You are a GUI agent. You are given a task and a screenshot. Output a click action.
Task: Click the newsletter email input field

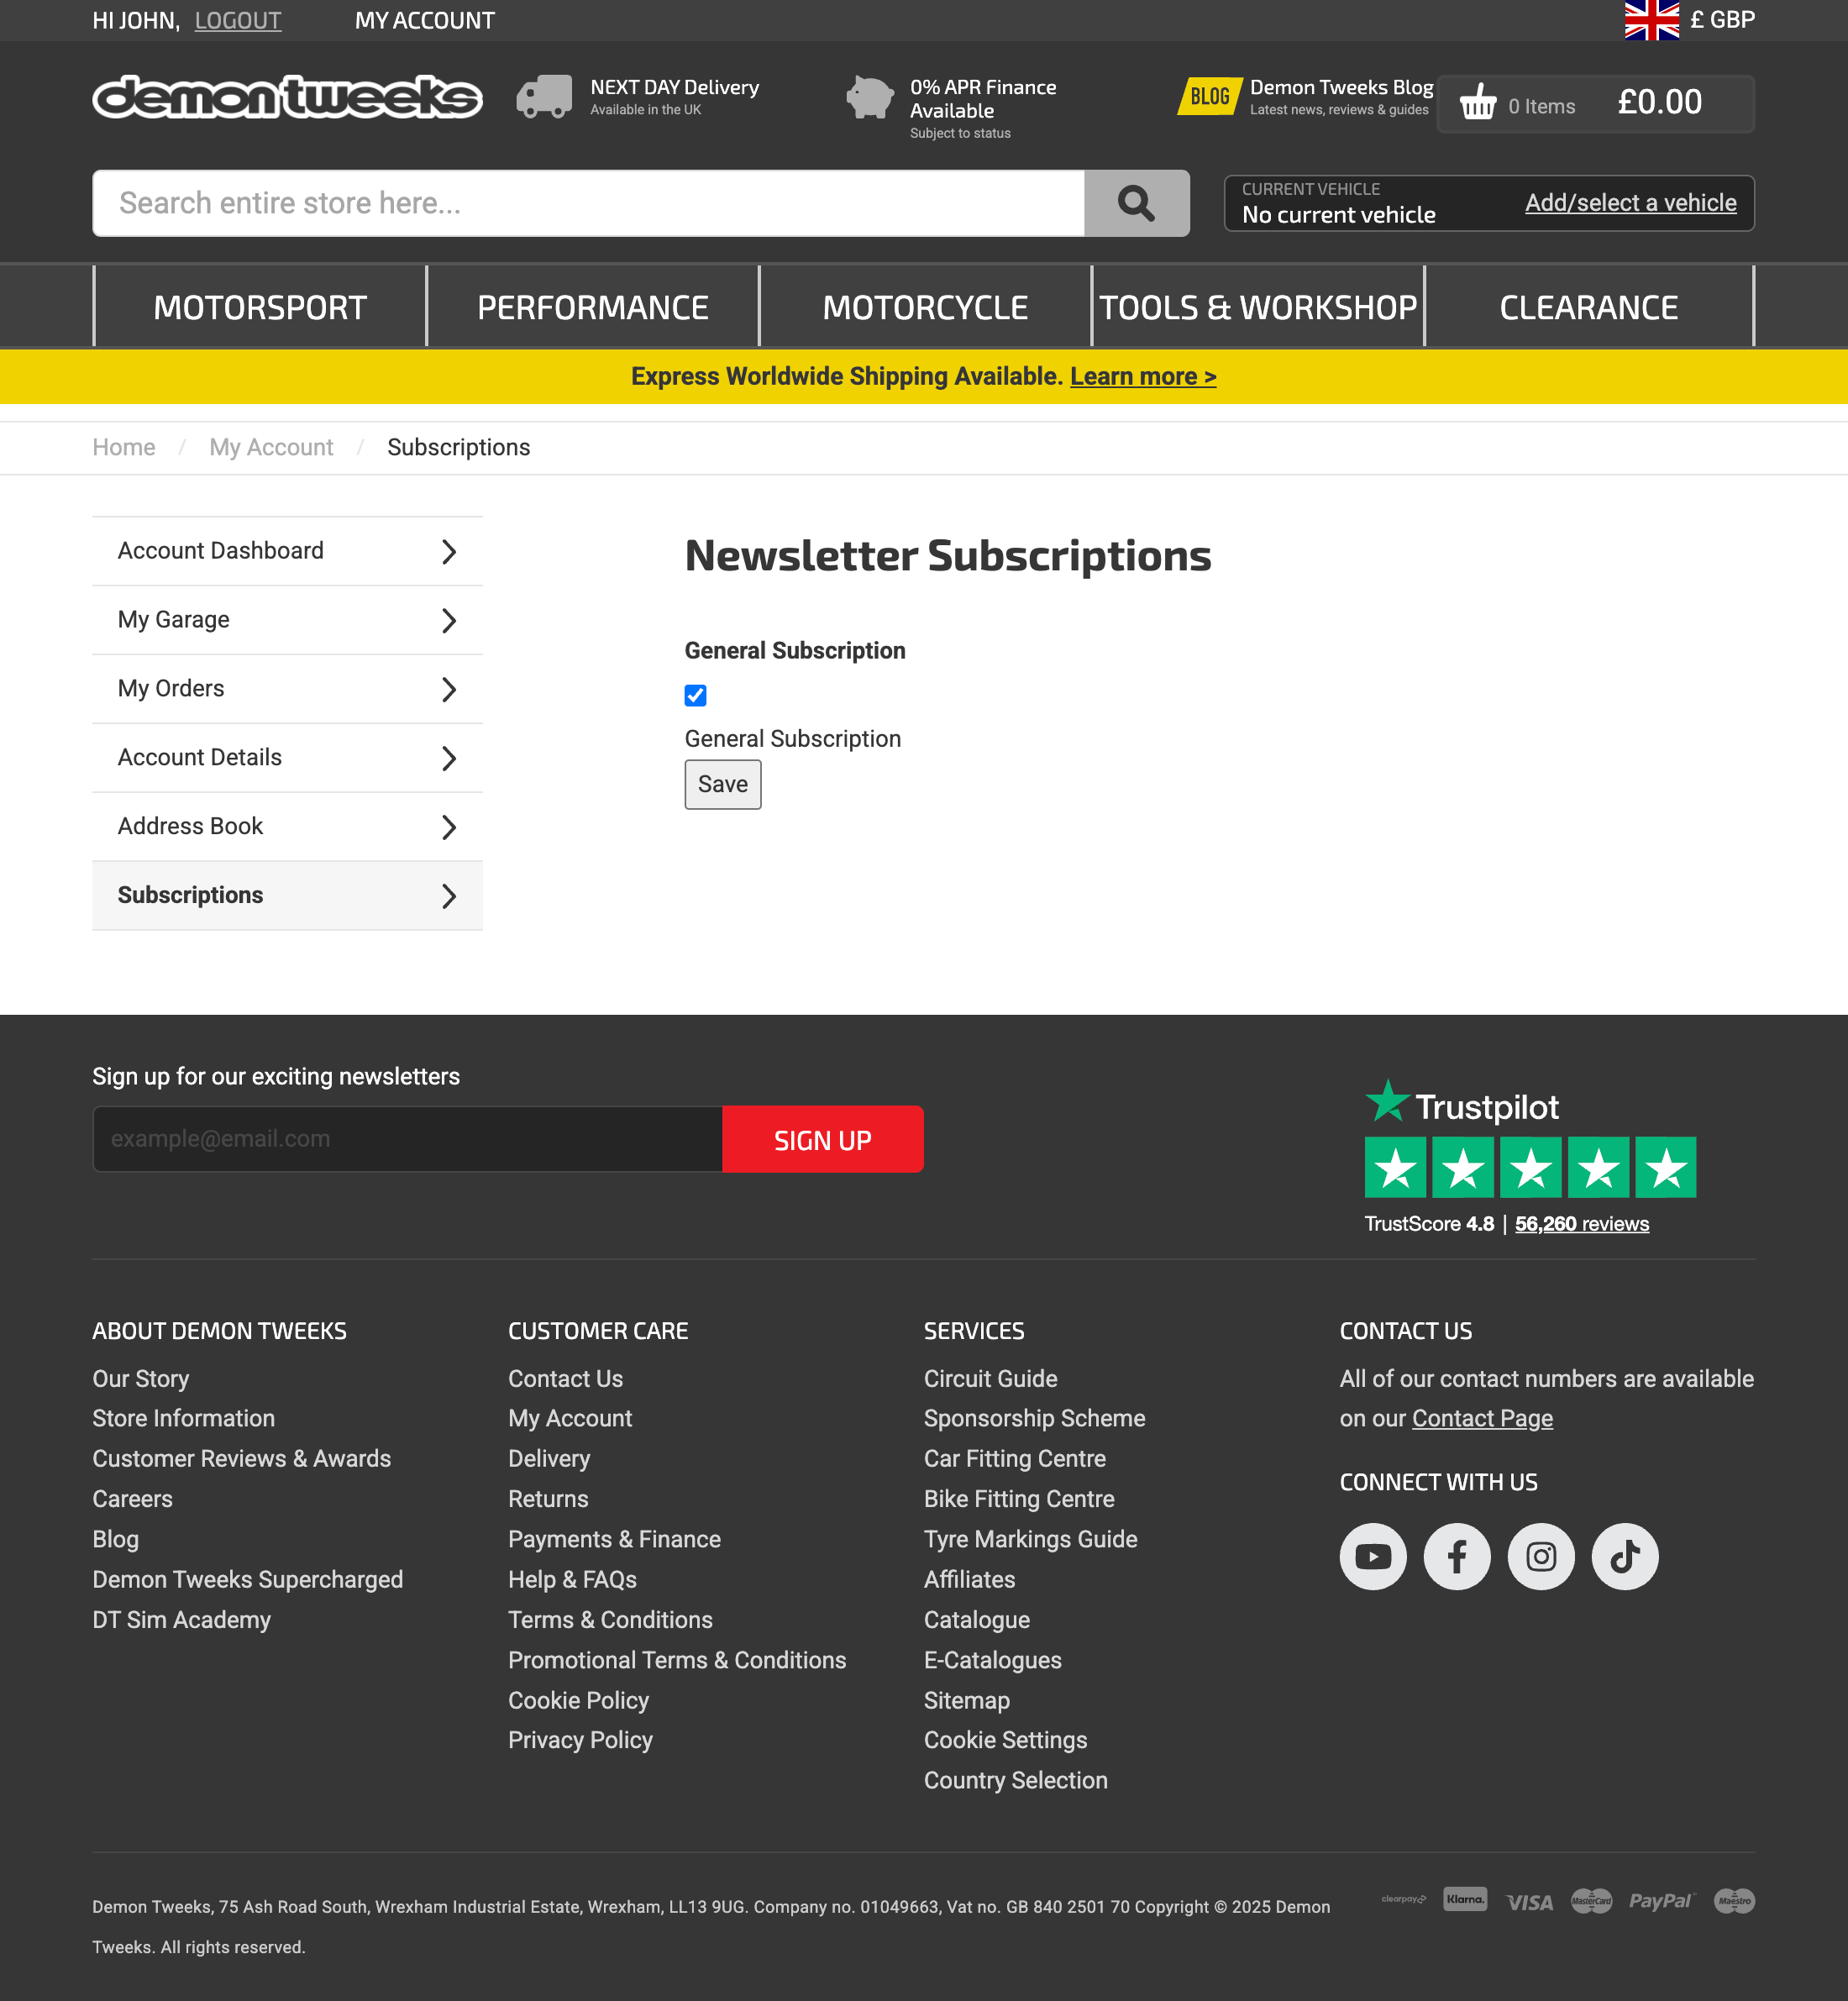click(407, 1139)
